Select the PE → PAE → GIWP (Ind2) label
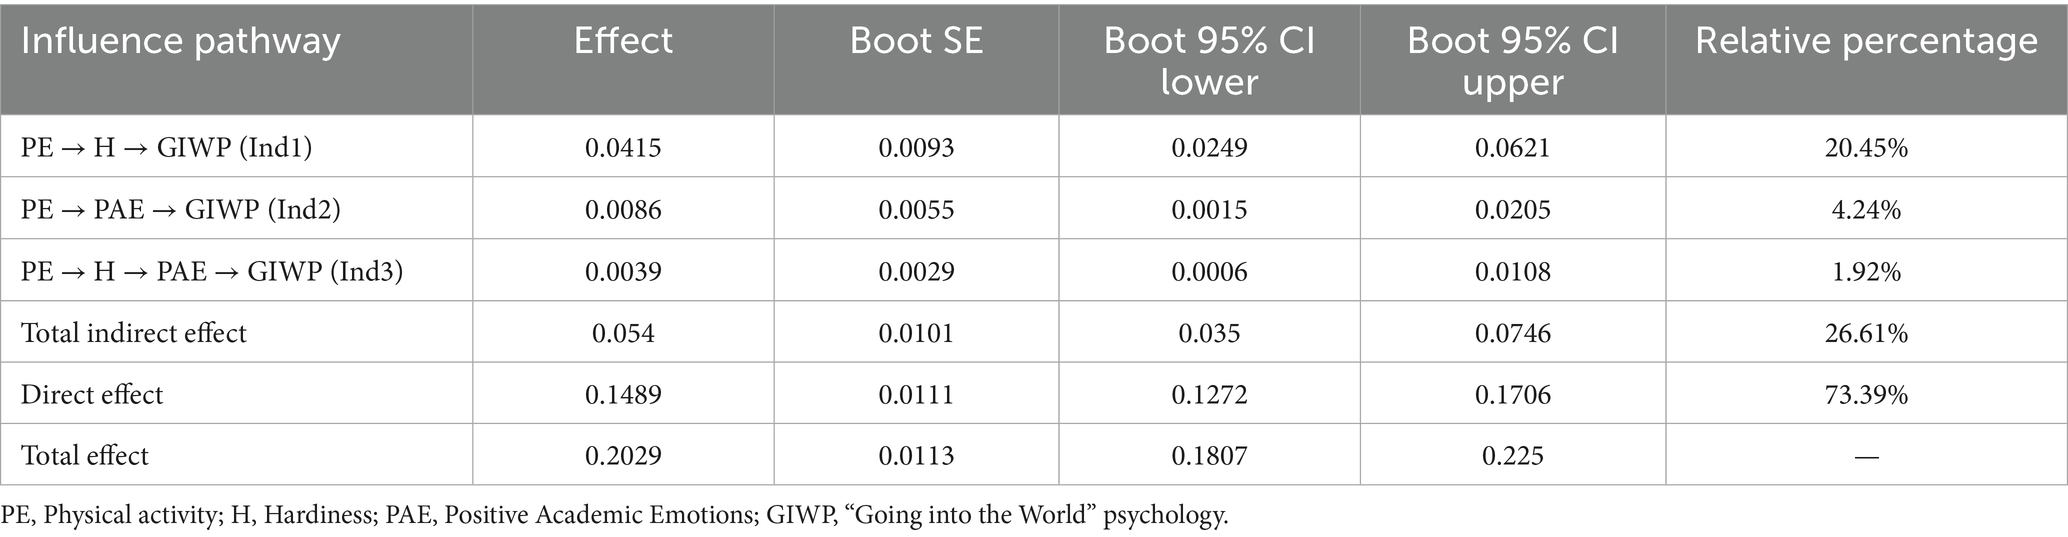 pyautogui.click(x=181, y=209)
